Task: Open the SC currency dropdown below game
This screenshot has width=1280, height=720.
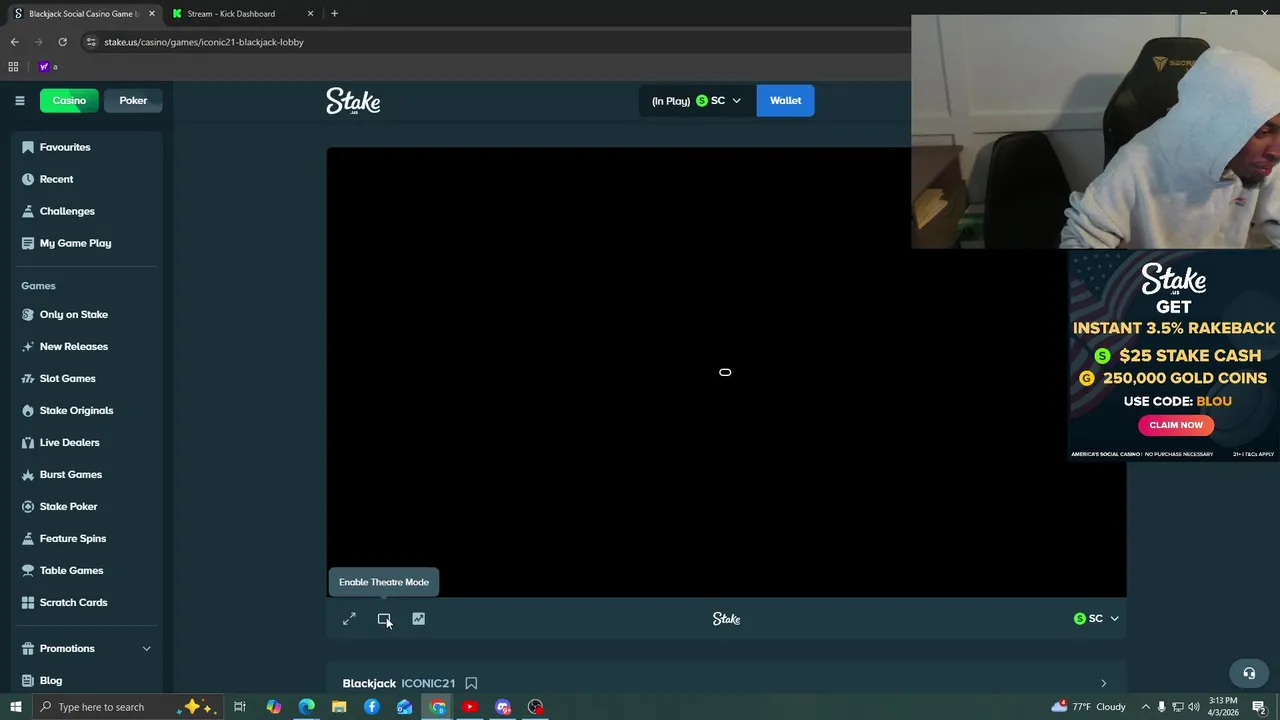Action: [1096, 619]
